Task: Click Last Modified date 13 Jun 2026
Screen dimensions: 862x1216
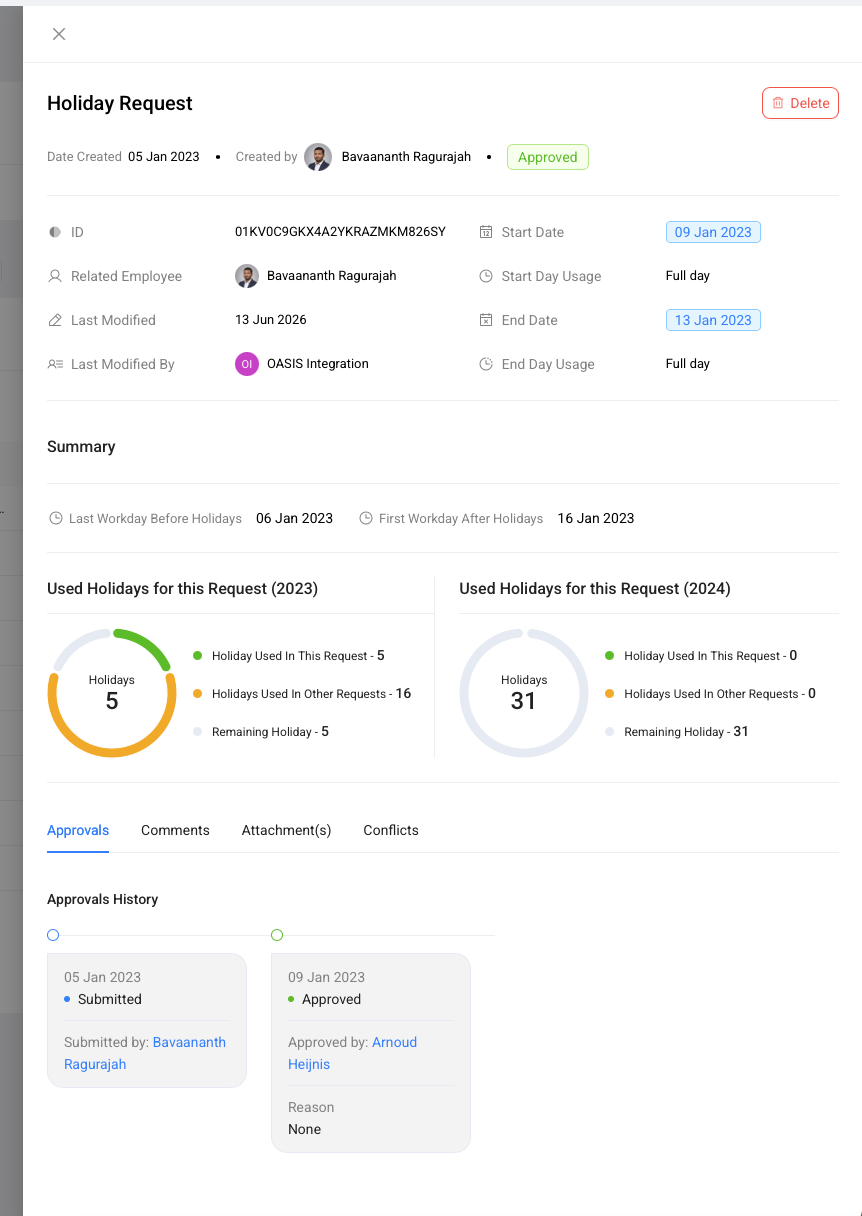Action: [271, 320]
